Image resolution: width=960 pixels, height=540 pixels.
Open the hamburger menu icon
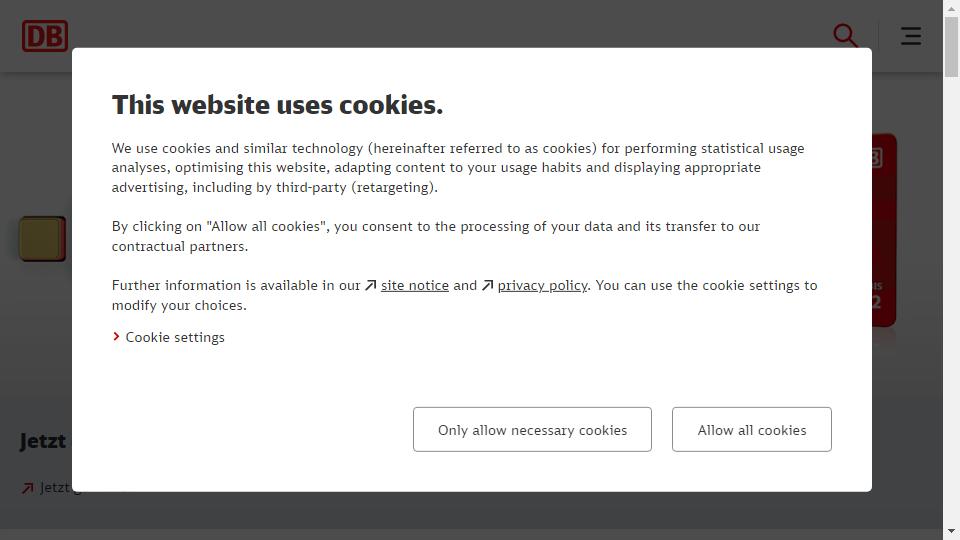[911, 36]
